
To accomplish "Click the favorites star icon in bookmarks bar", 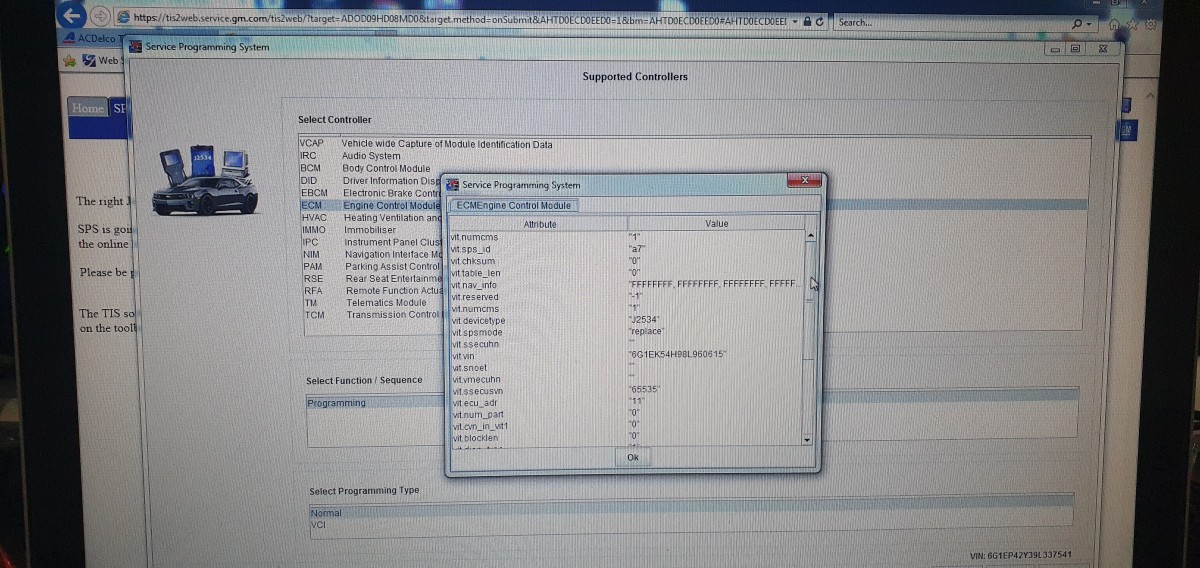I will coord(69,60).
